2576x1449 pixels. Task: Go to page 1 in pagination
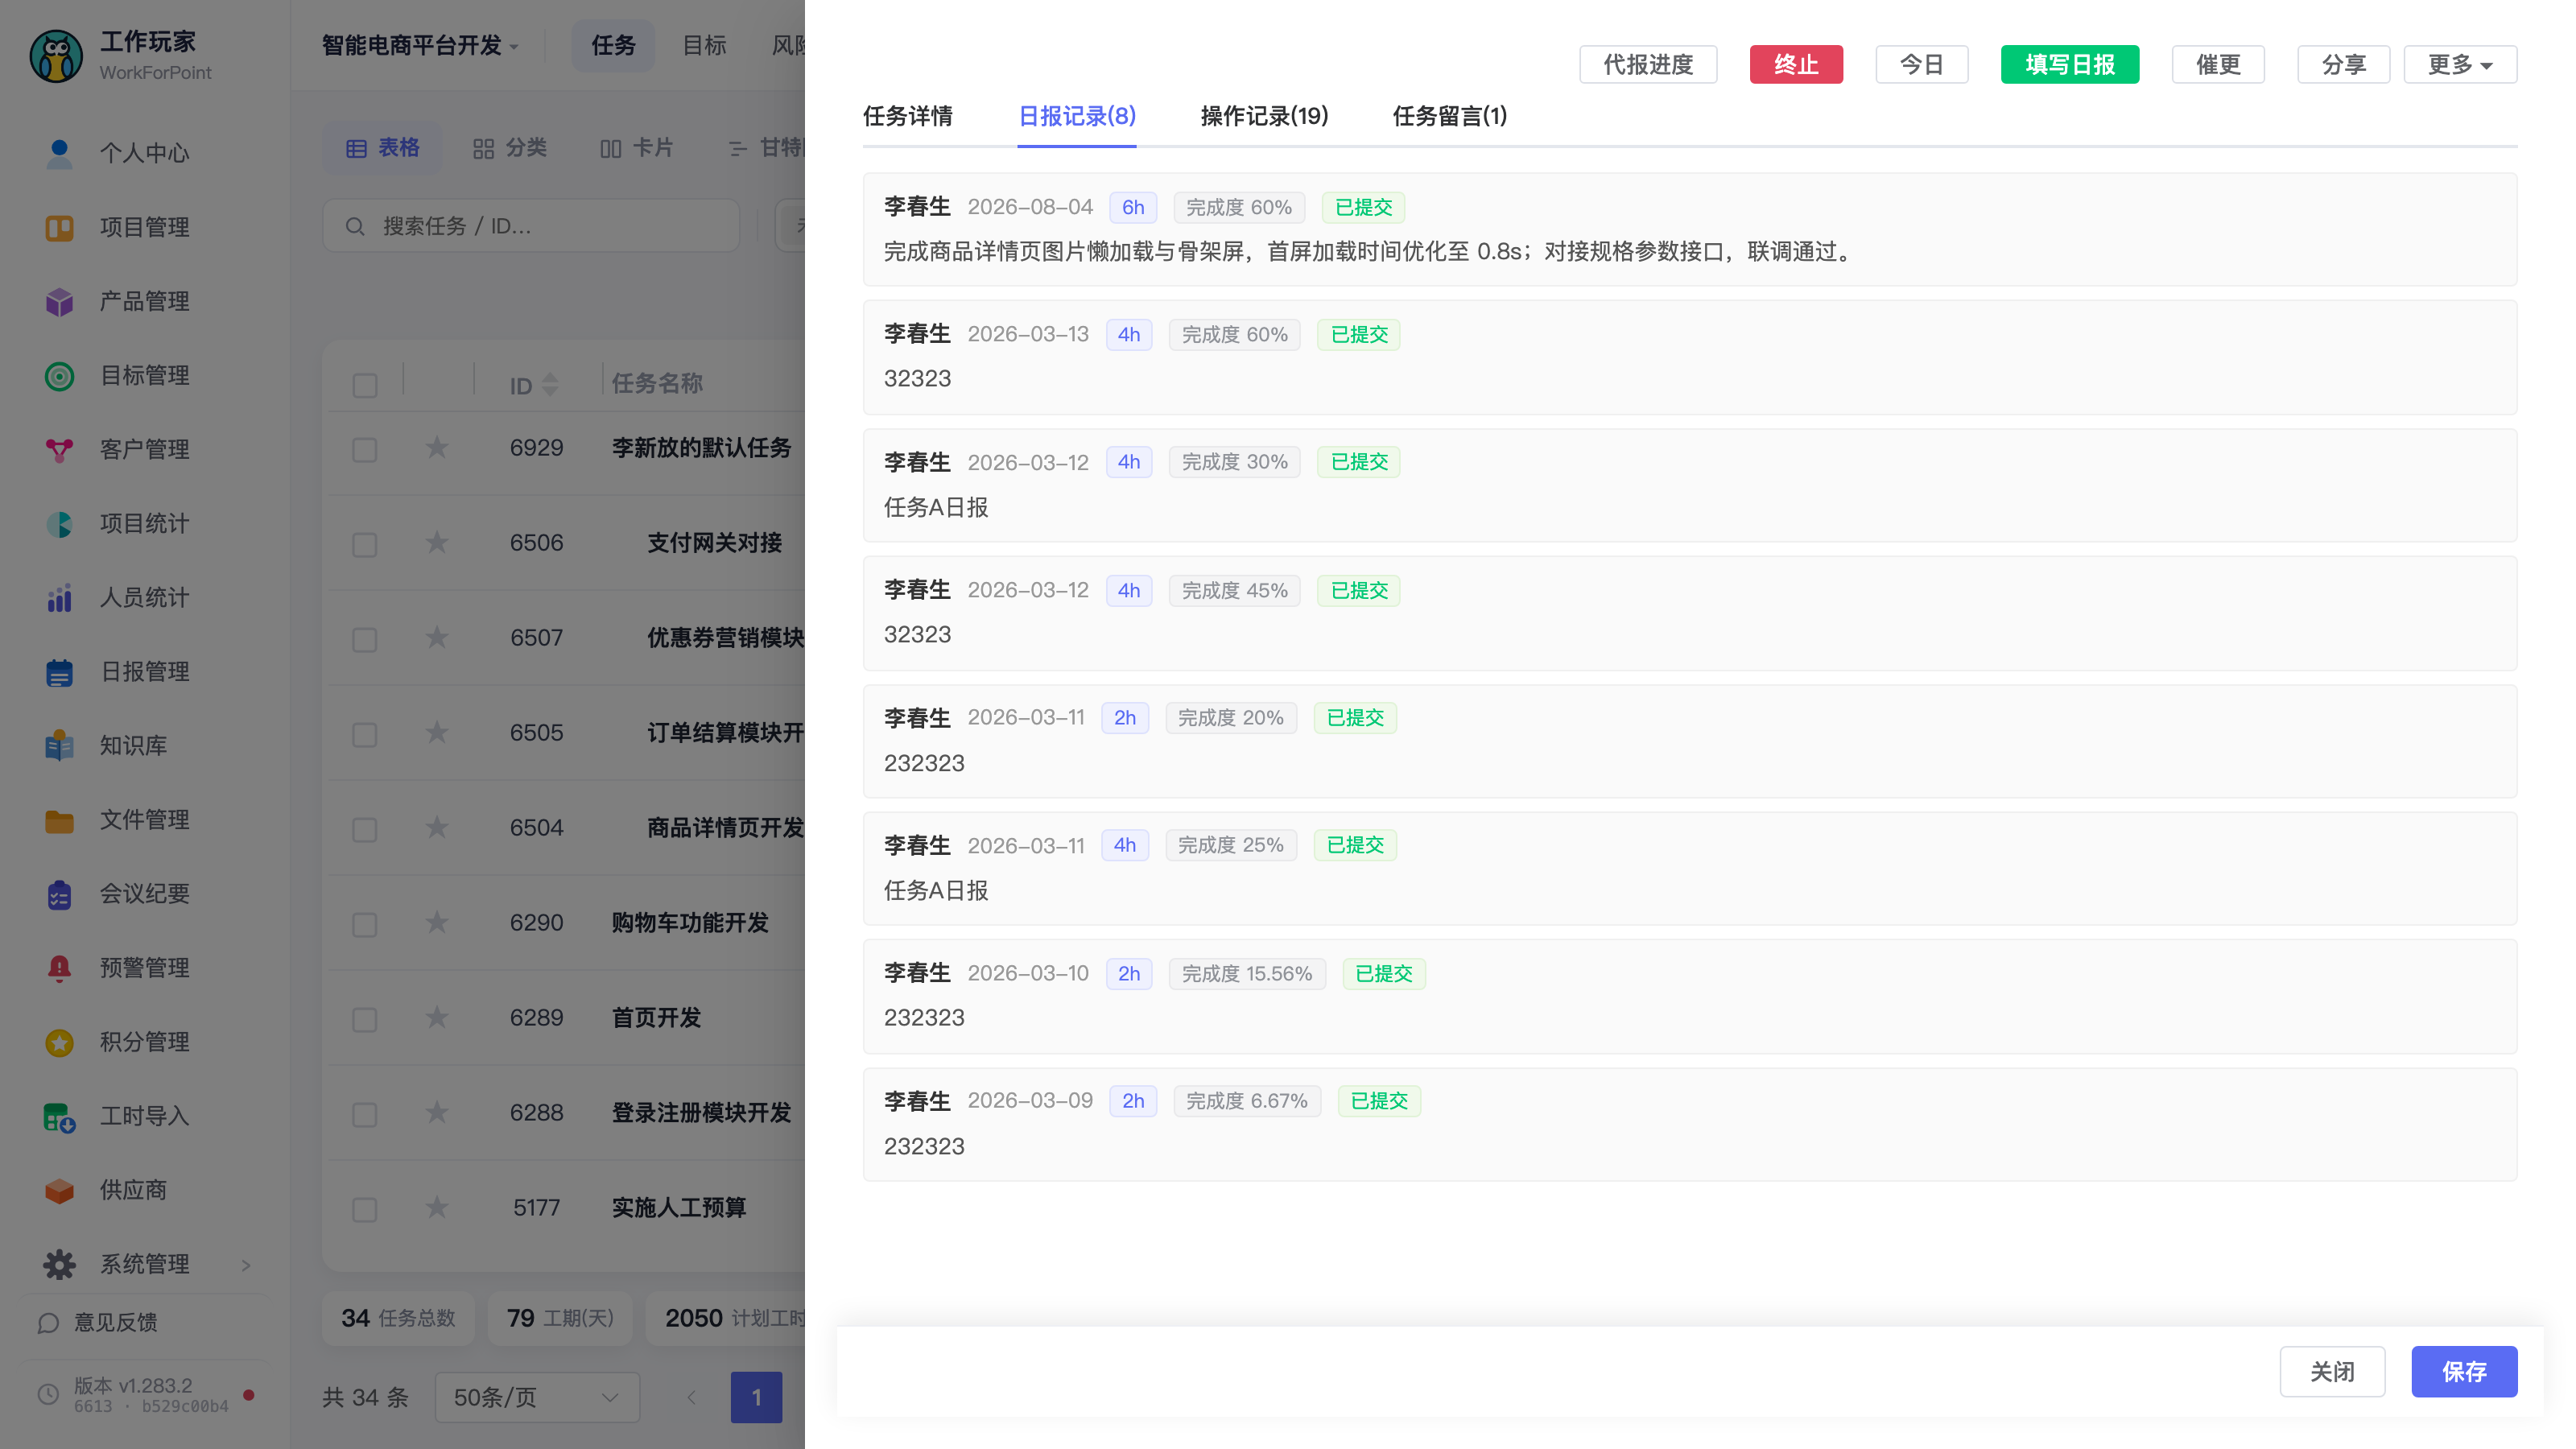point(756,1397)
